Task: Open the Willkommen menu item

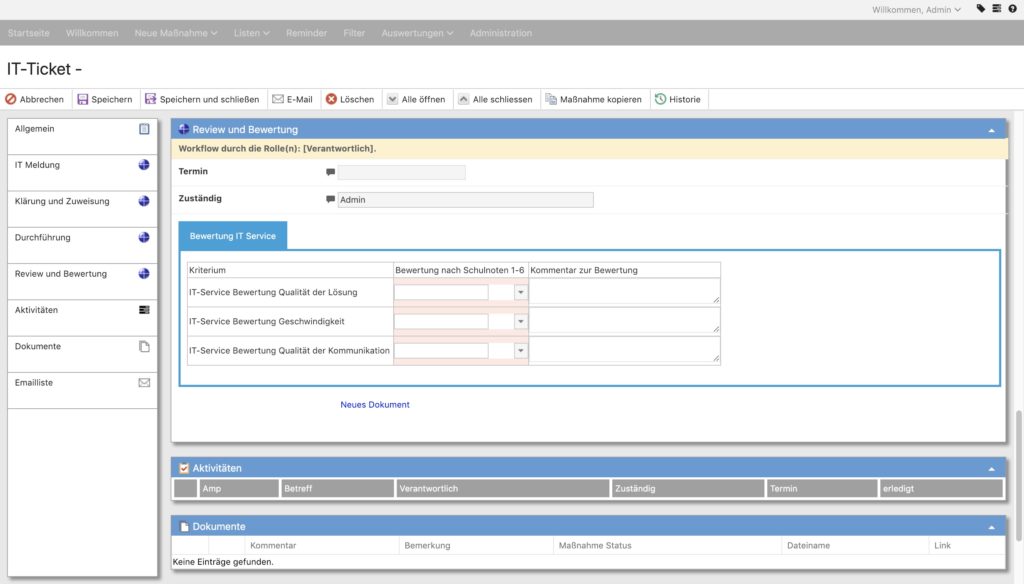Action: coord(92,33)
